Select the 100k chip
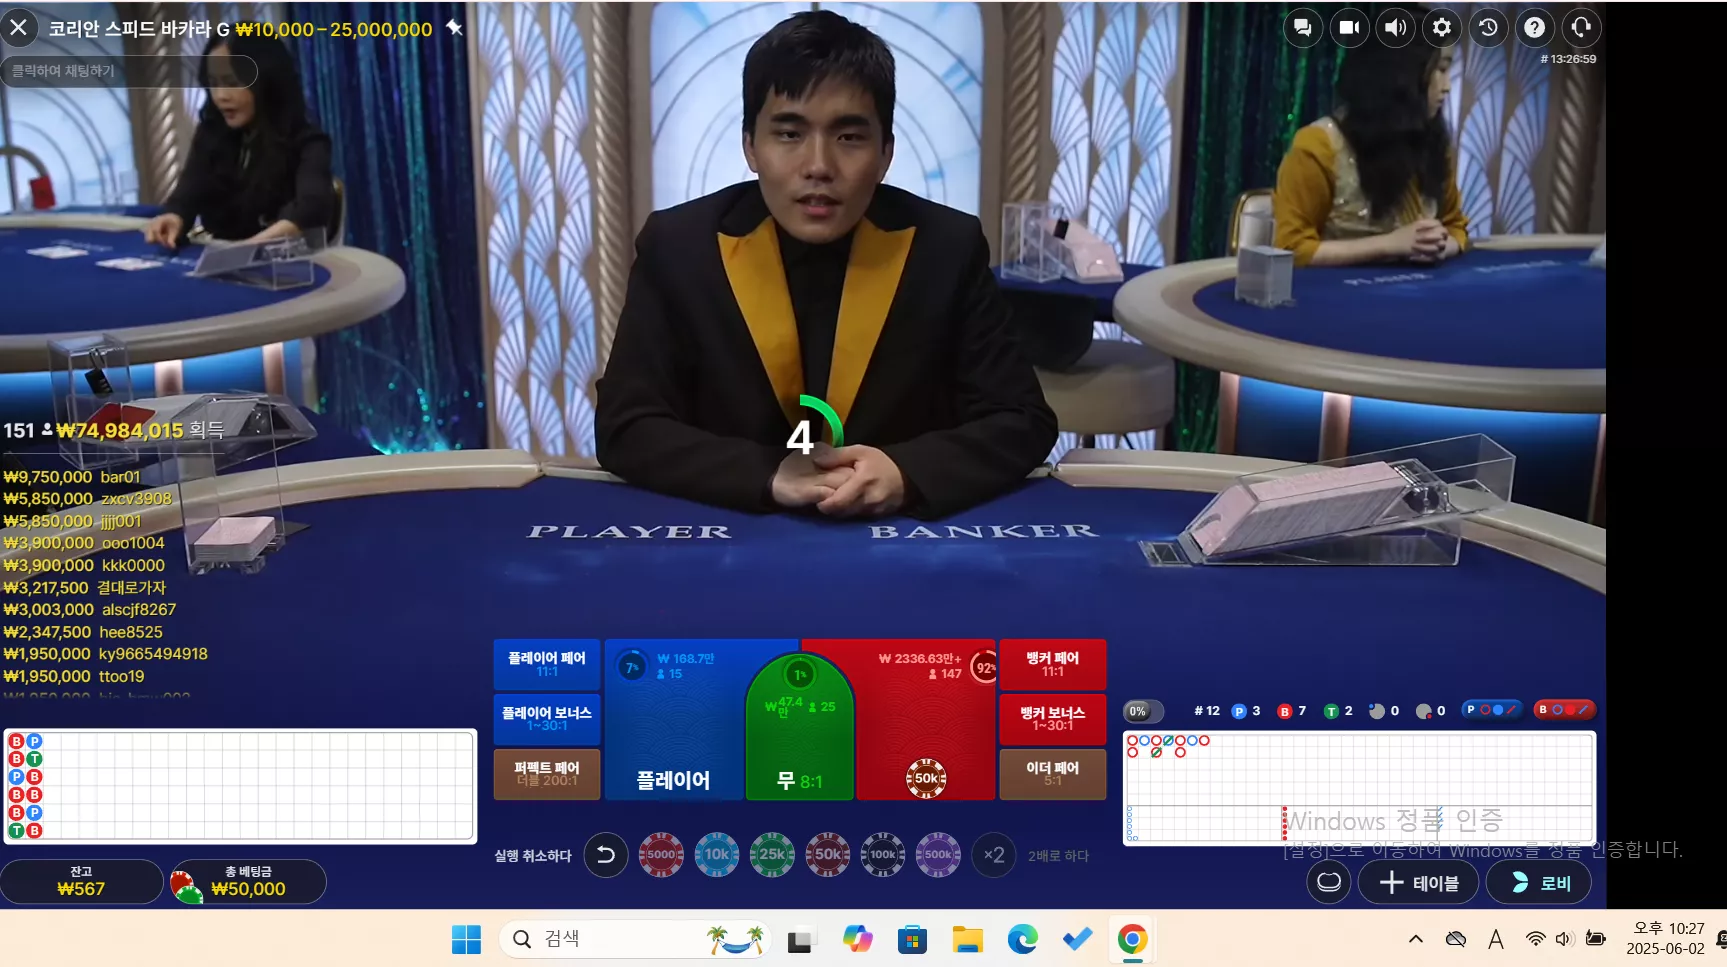 click(x=883, y=855)
